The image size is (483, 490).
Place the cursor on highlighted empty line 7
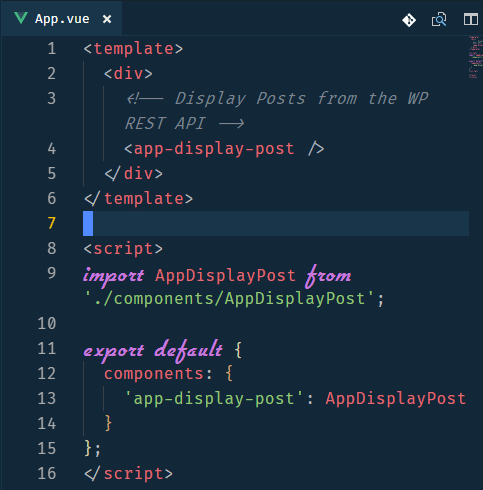(276, 223)
